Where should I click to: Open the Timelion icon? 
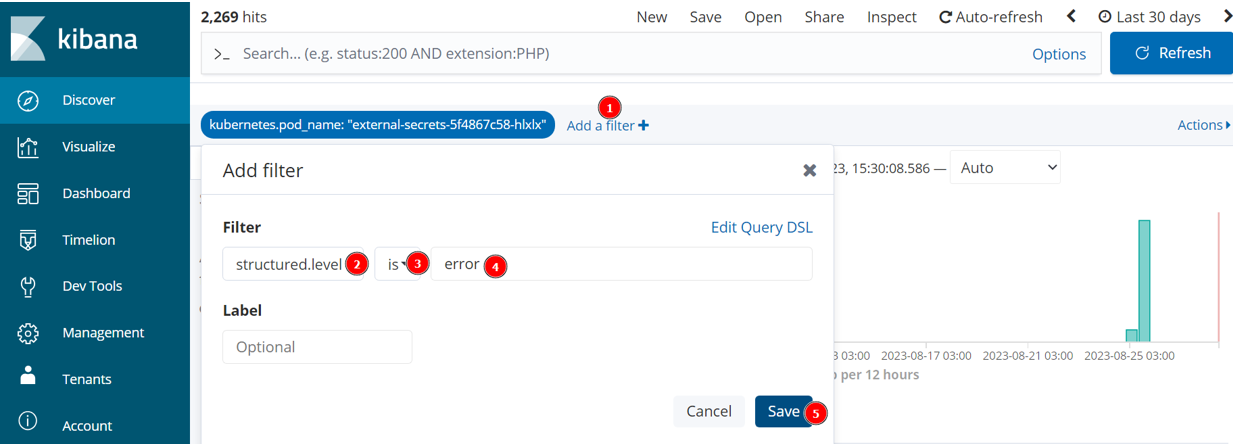point(28,240)
